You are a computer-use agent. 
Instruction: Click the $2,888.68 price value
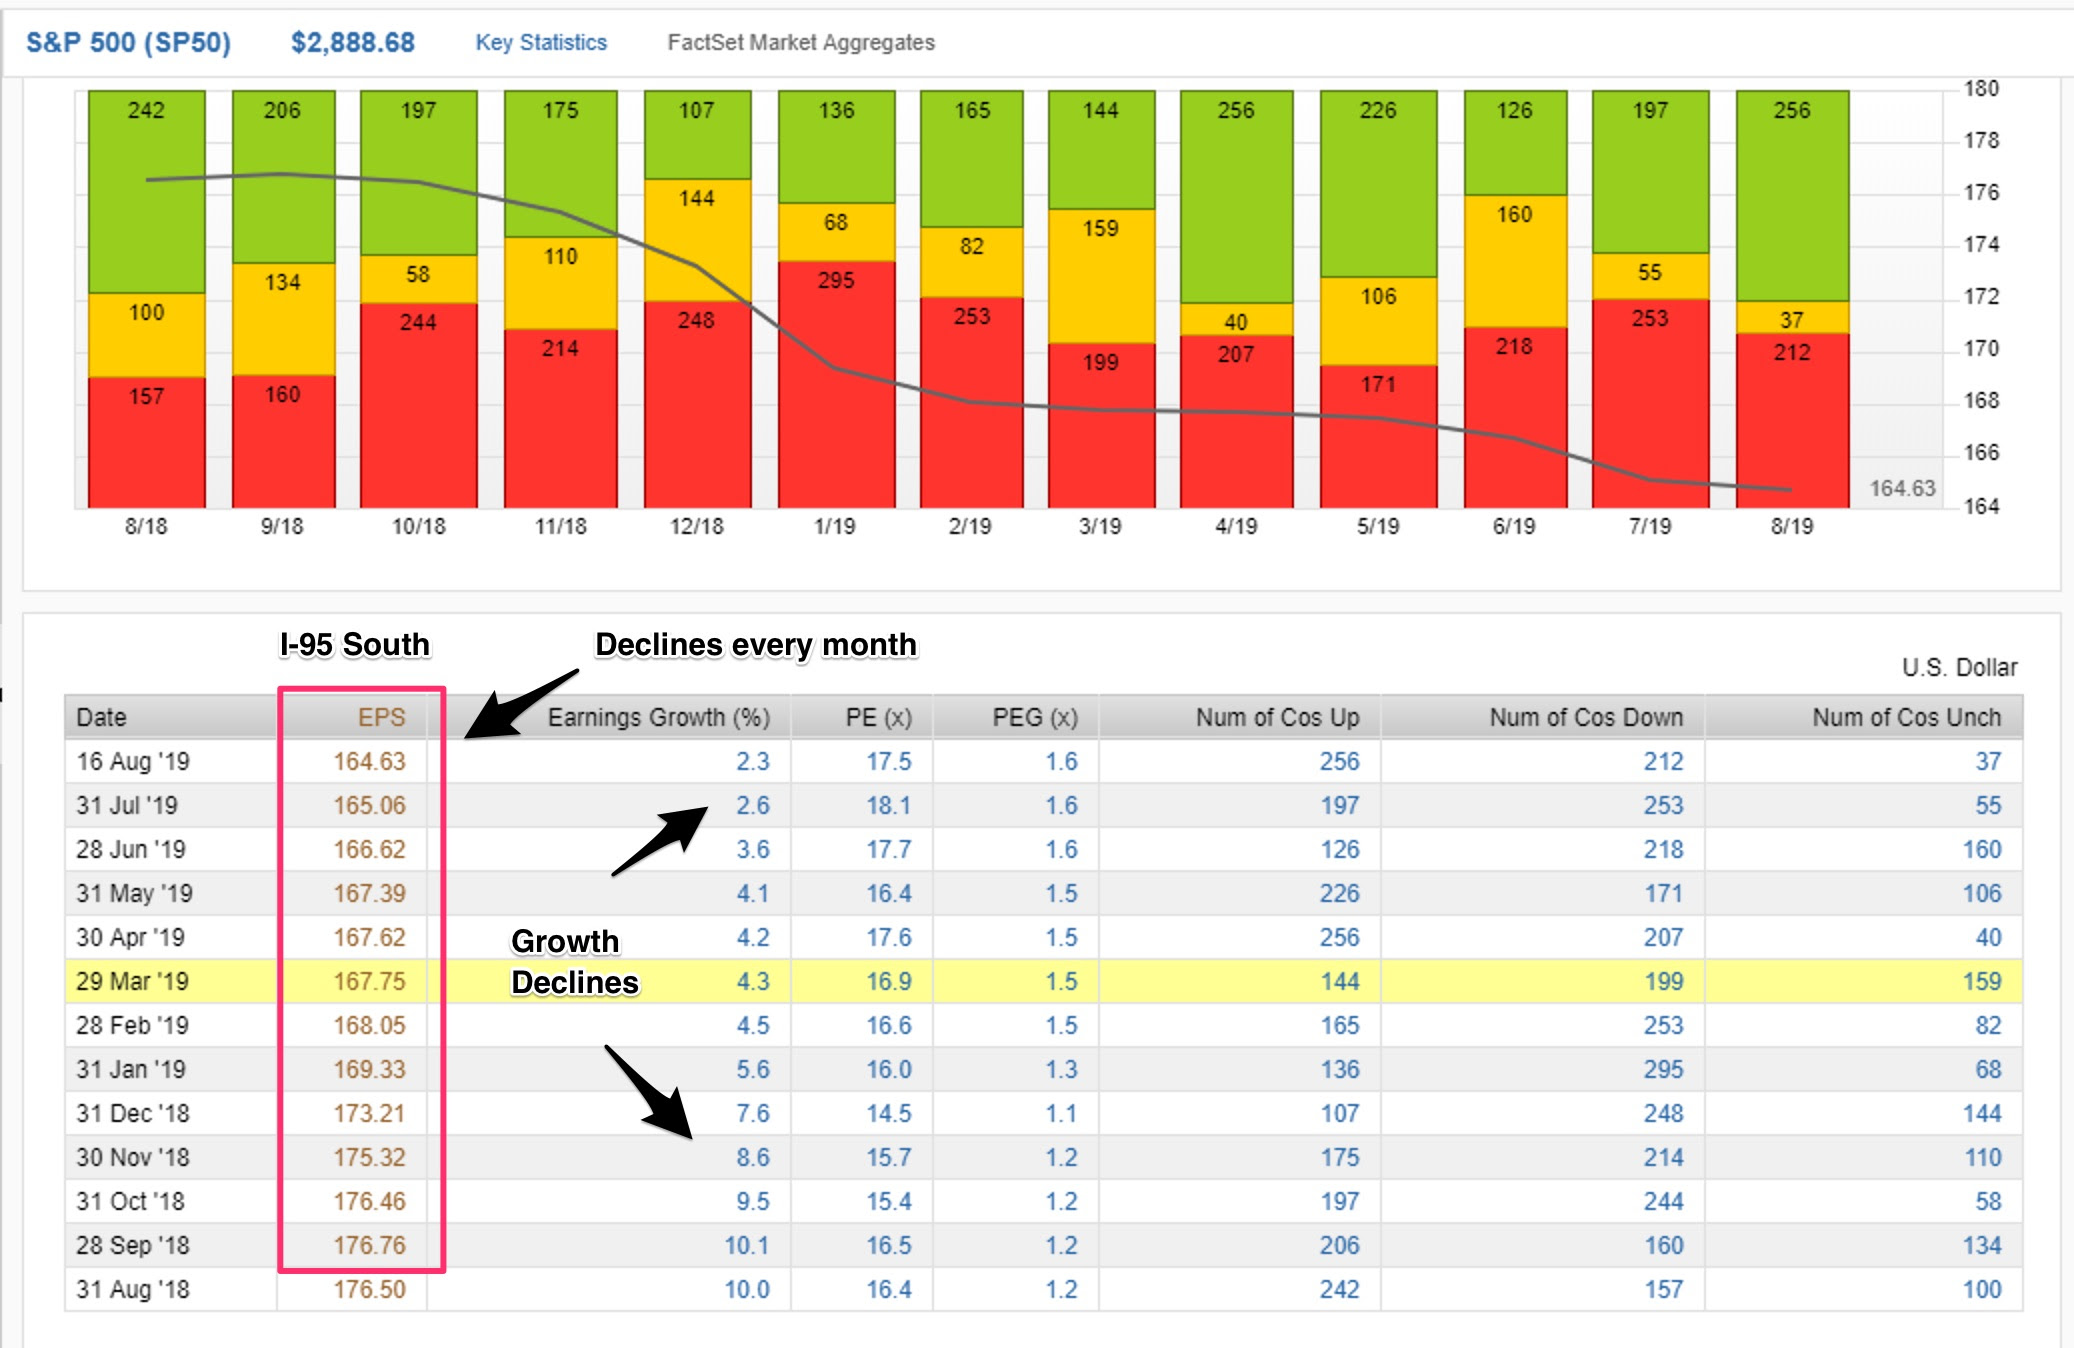(352, 43)
